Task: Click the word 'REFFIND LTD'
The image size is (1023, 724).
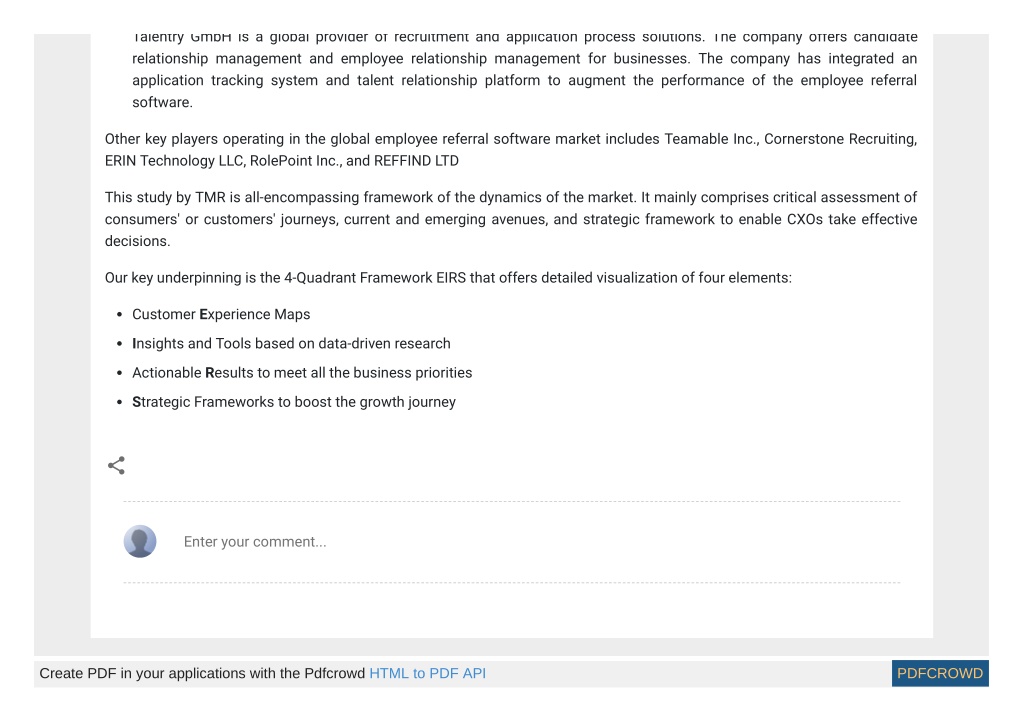Action: click(x=416, y=161)
